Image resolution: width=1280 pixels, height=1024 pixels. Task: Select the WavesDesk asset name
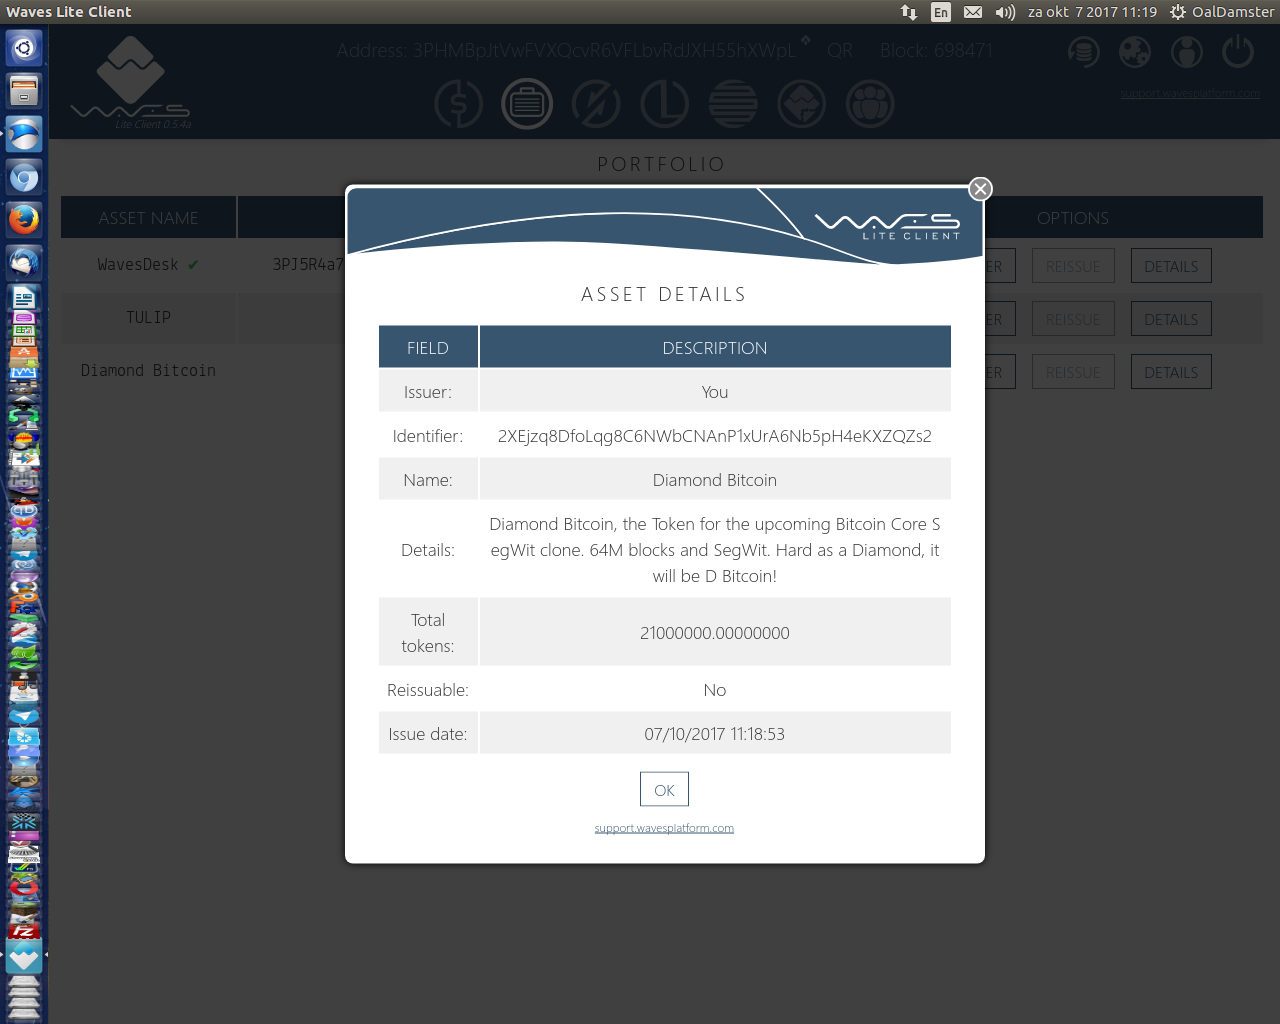coord(138,264)
